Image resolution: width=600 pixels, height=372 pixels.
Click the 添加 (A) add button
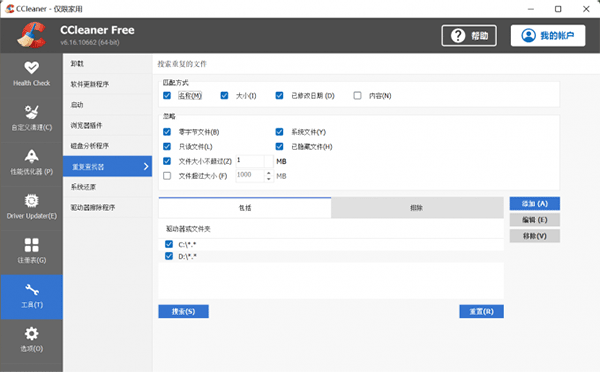535,204
